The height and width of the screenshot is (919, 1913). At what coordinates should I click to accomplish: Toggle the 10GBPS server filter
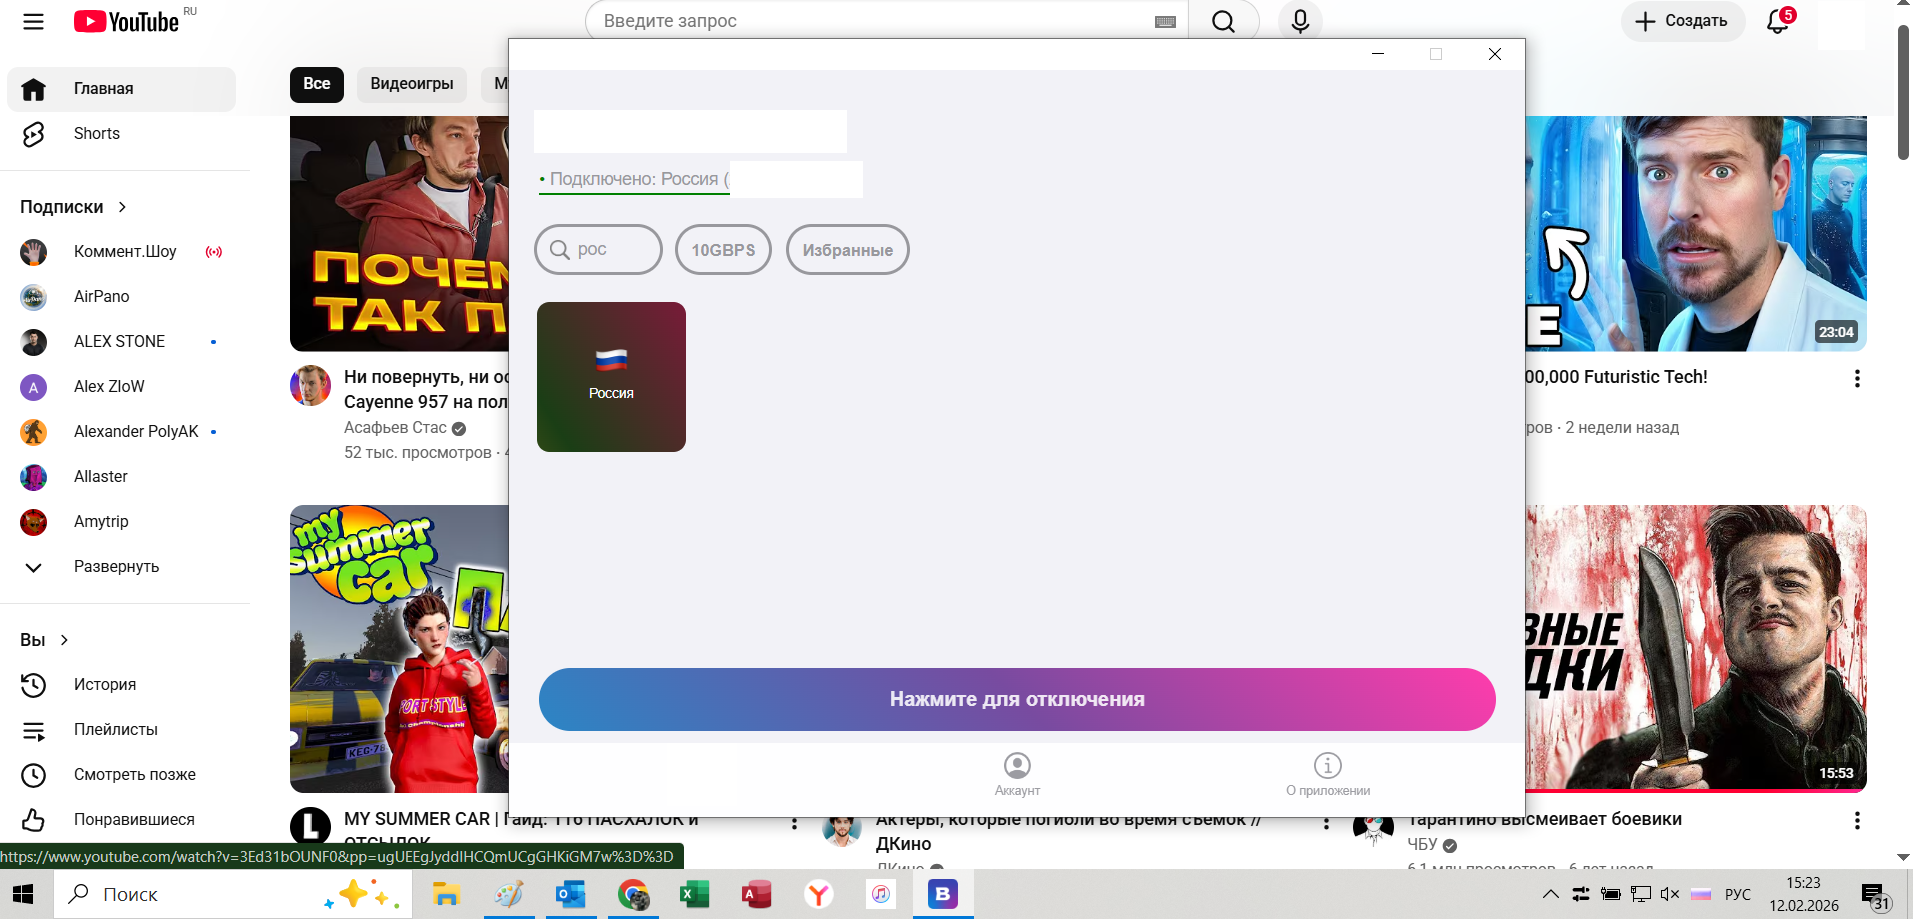(x=723, y=250)
